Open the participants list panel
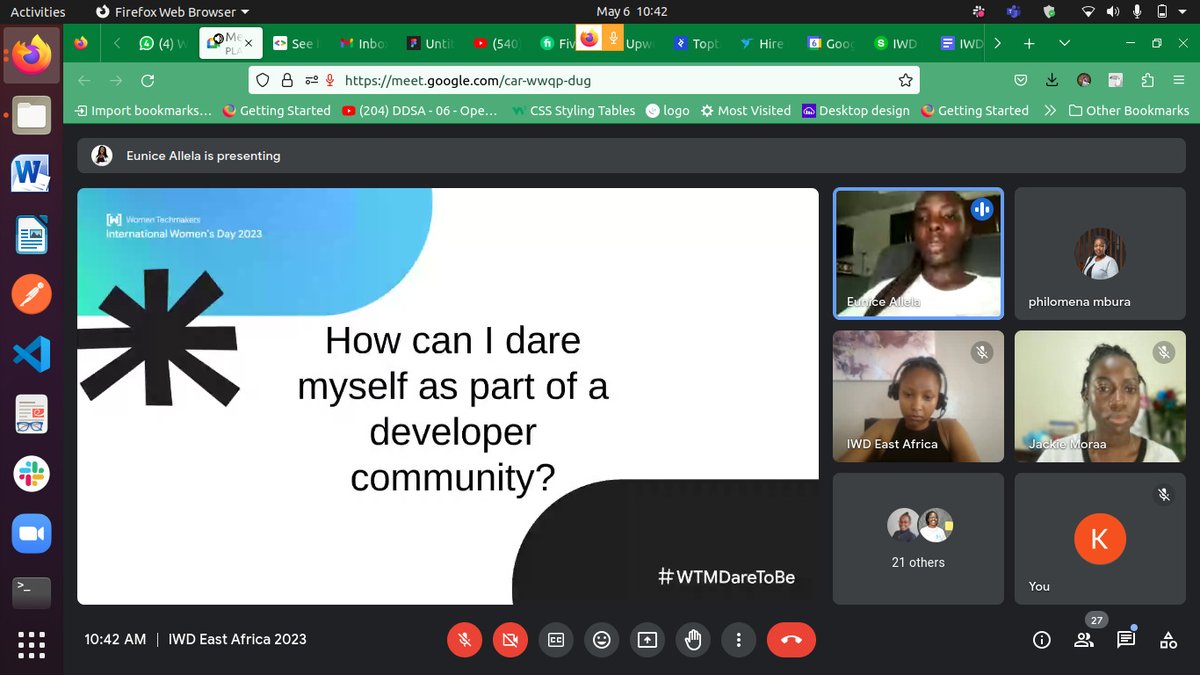Viewport: 1200px width, 675px height. tap(1083, 639)
